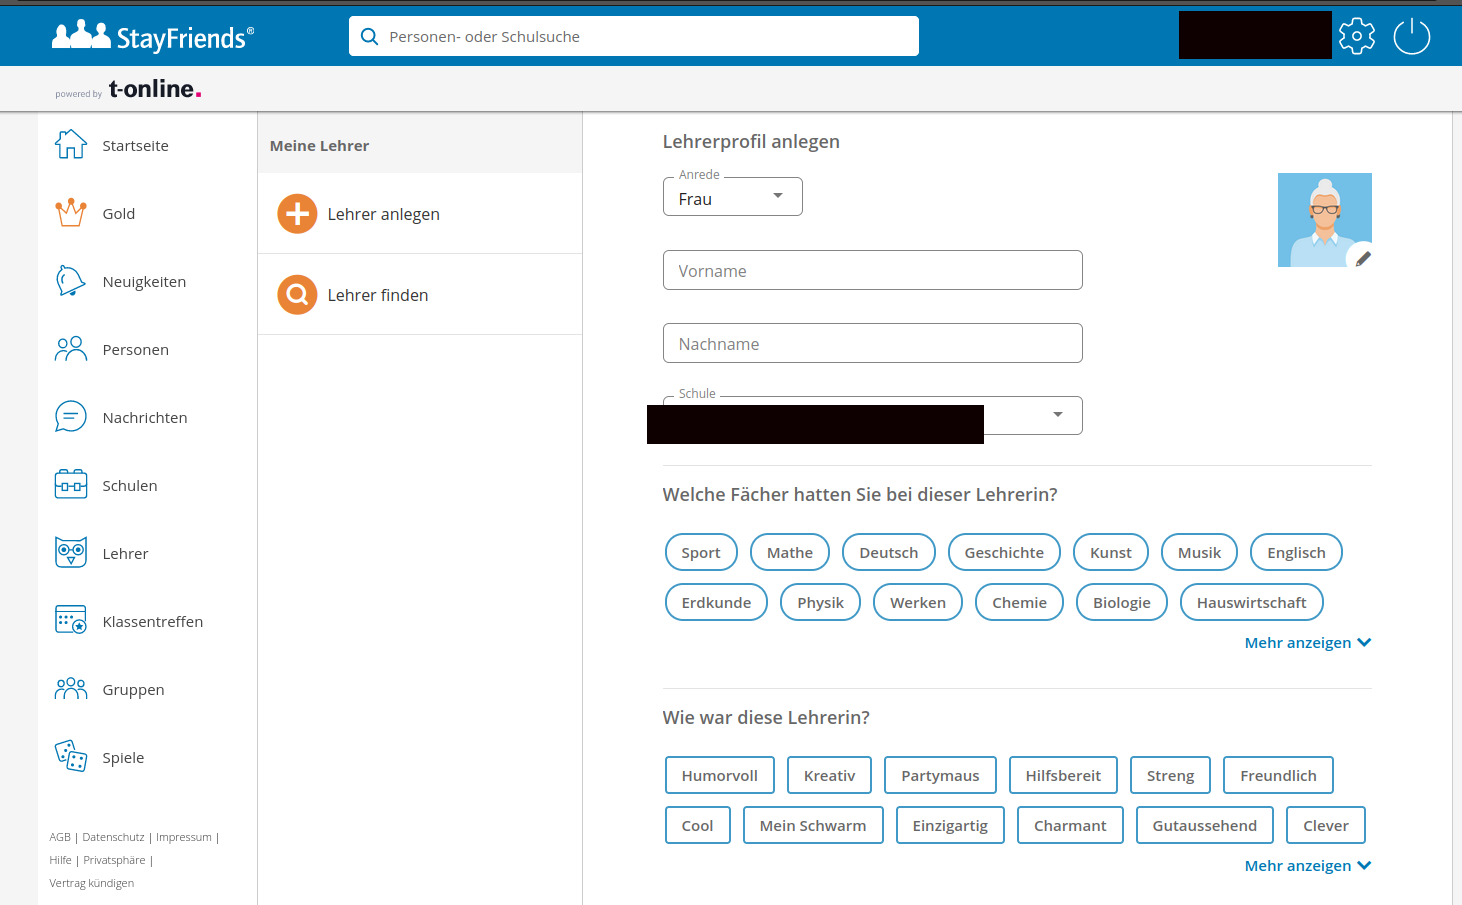1462x905 pixels.
Task: Select the Humorvoll trait
Action: coord(720,775)
